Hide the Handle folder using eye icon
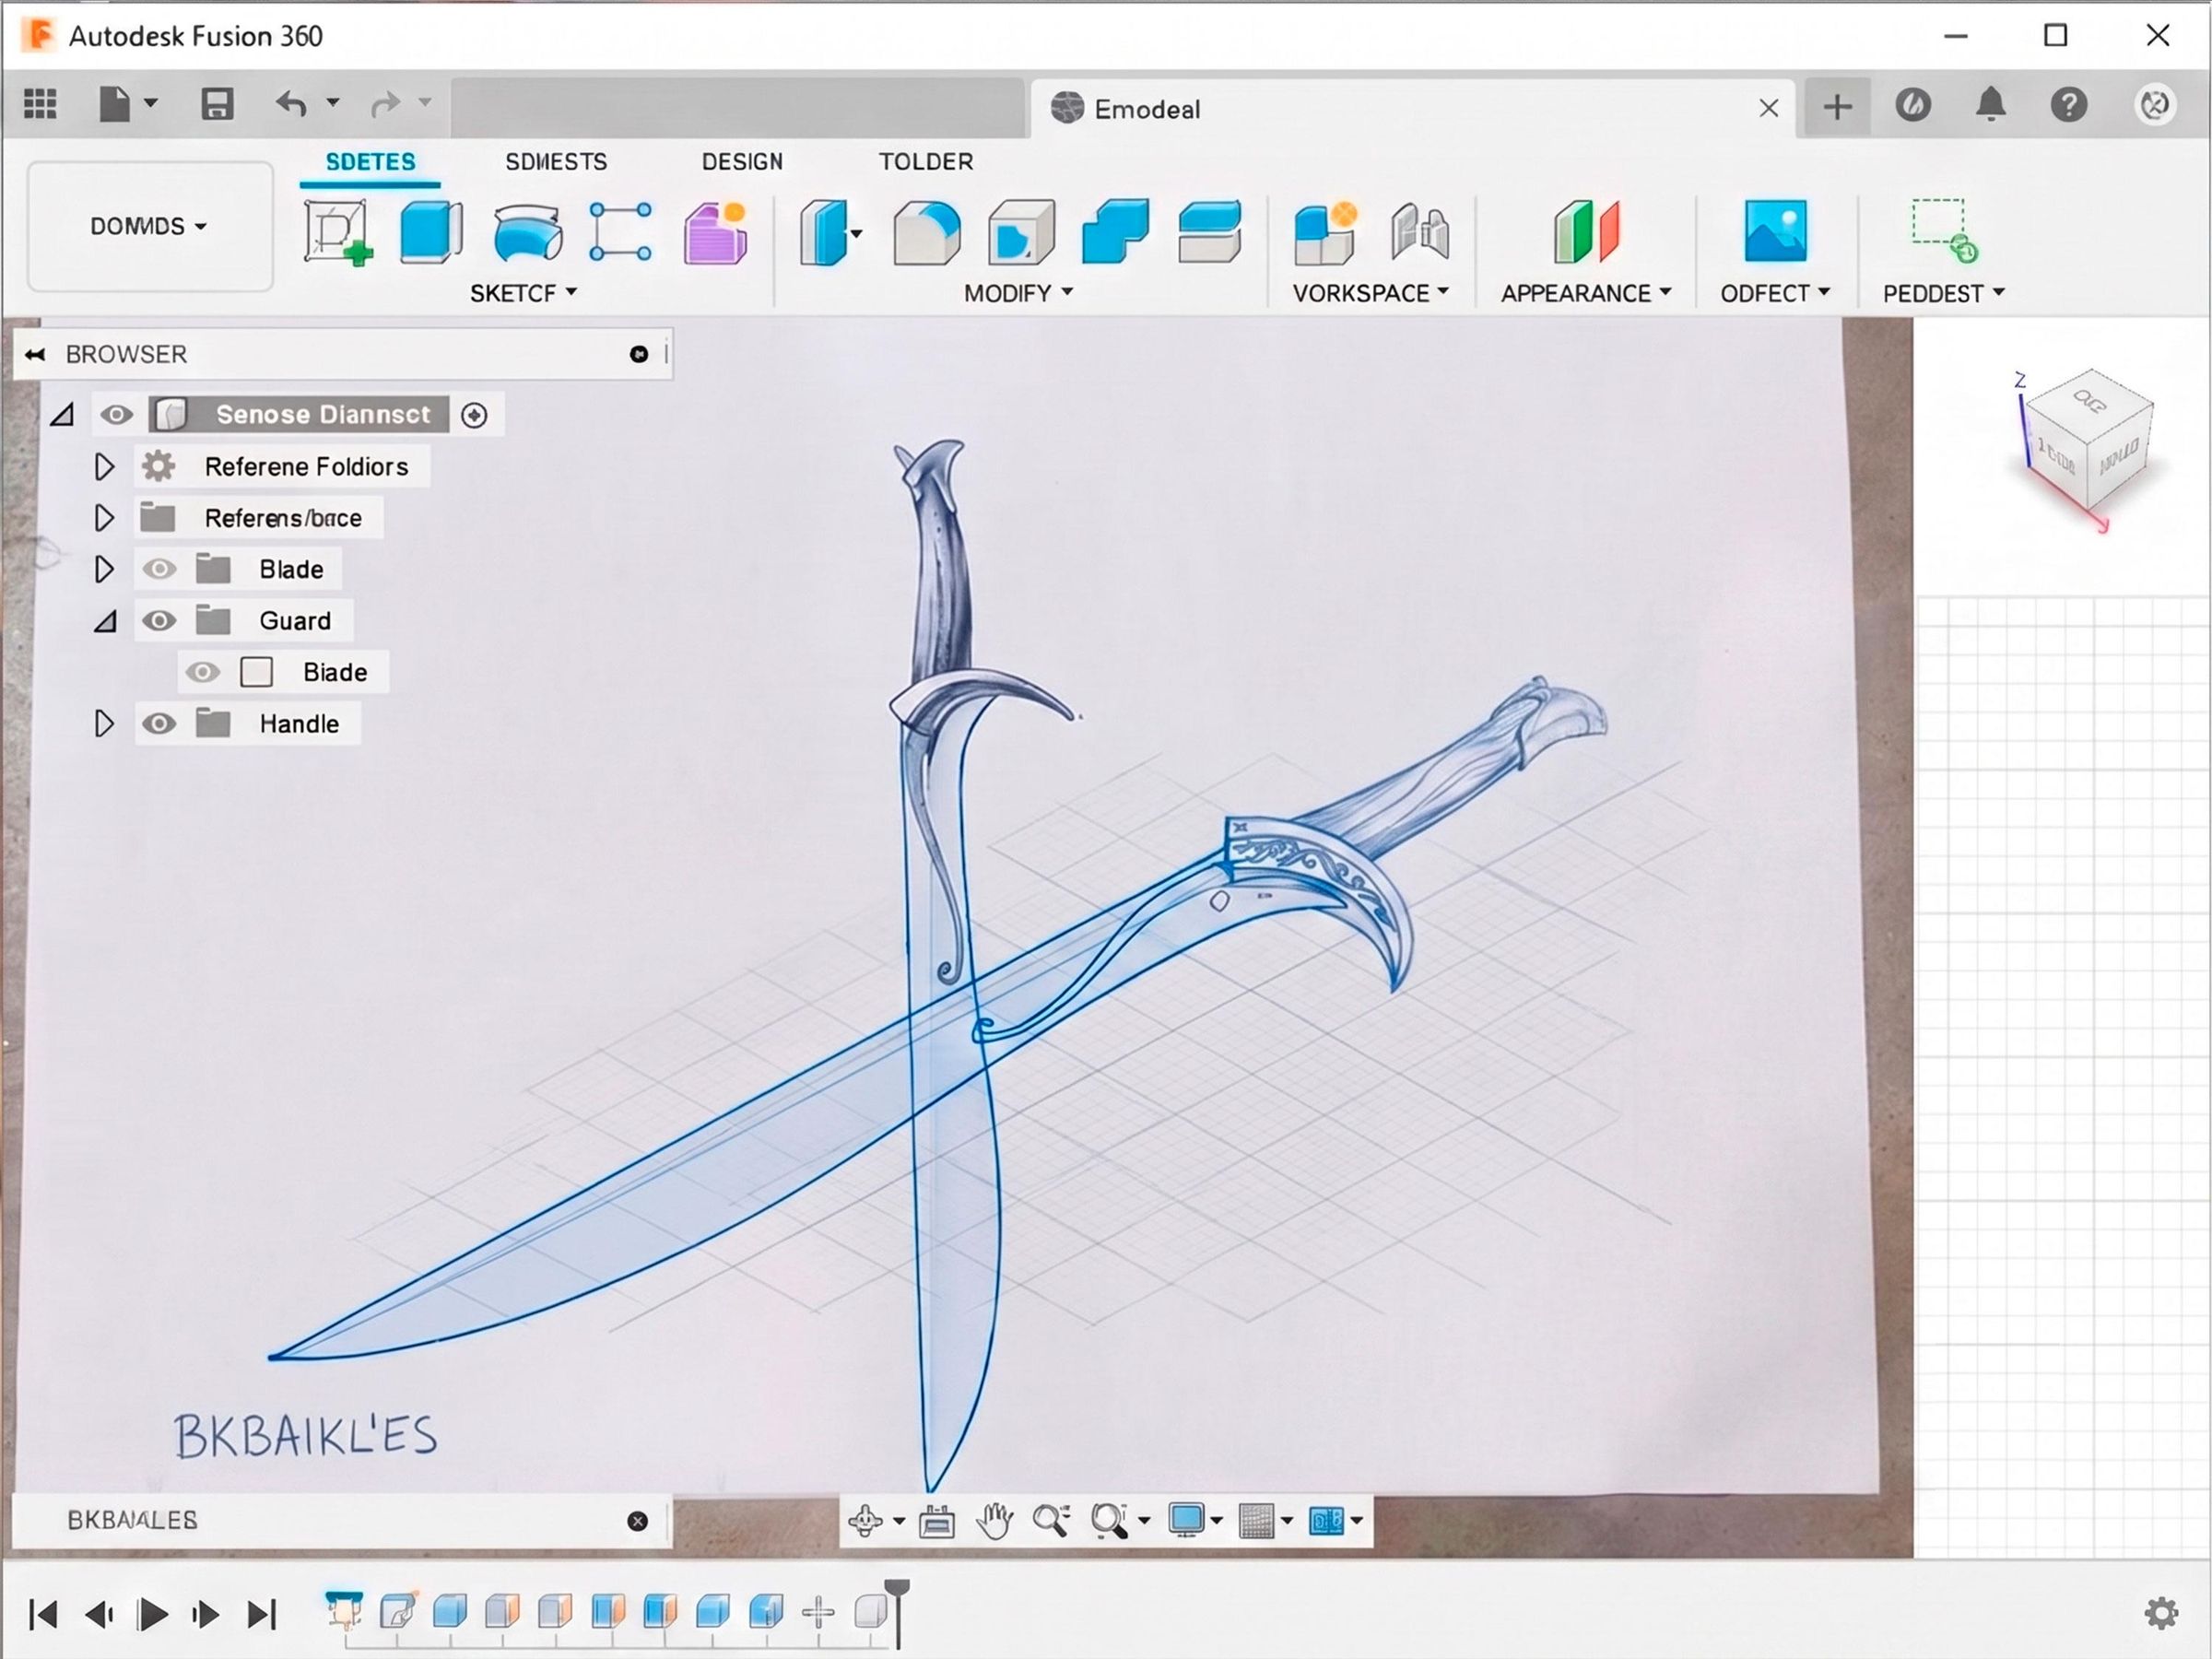This screenshot has width=2212, height=1659. click(x=158, y=724)
